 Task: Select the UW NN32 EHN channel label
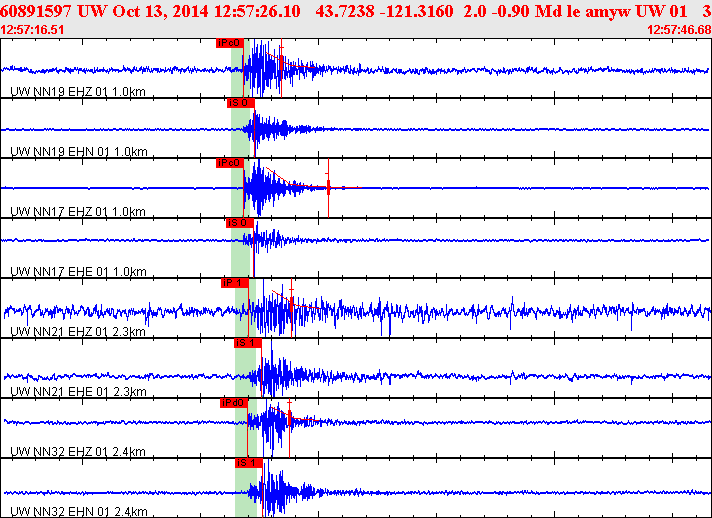click(79, 512)
